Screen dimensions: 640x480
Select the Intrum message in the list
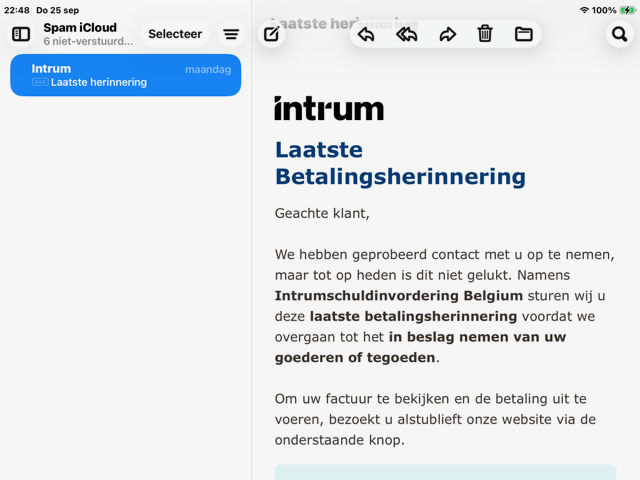click(x=126, y=75)
